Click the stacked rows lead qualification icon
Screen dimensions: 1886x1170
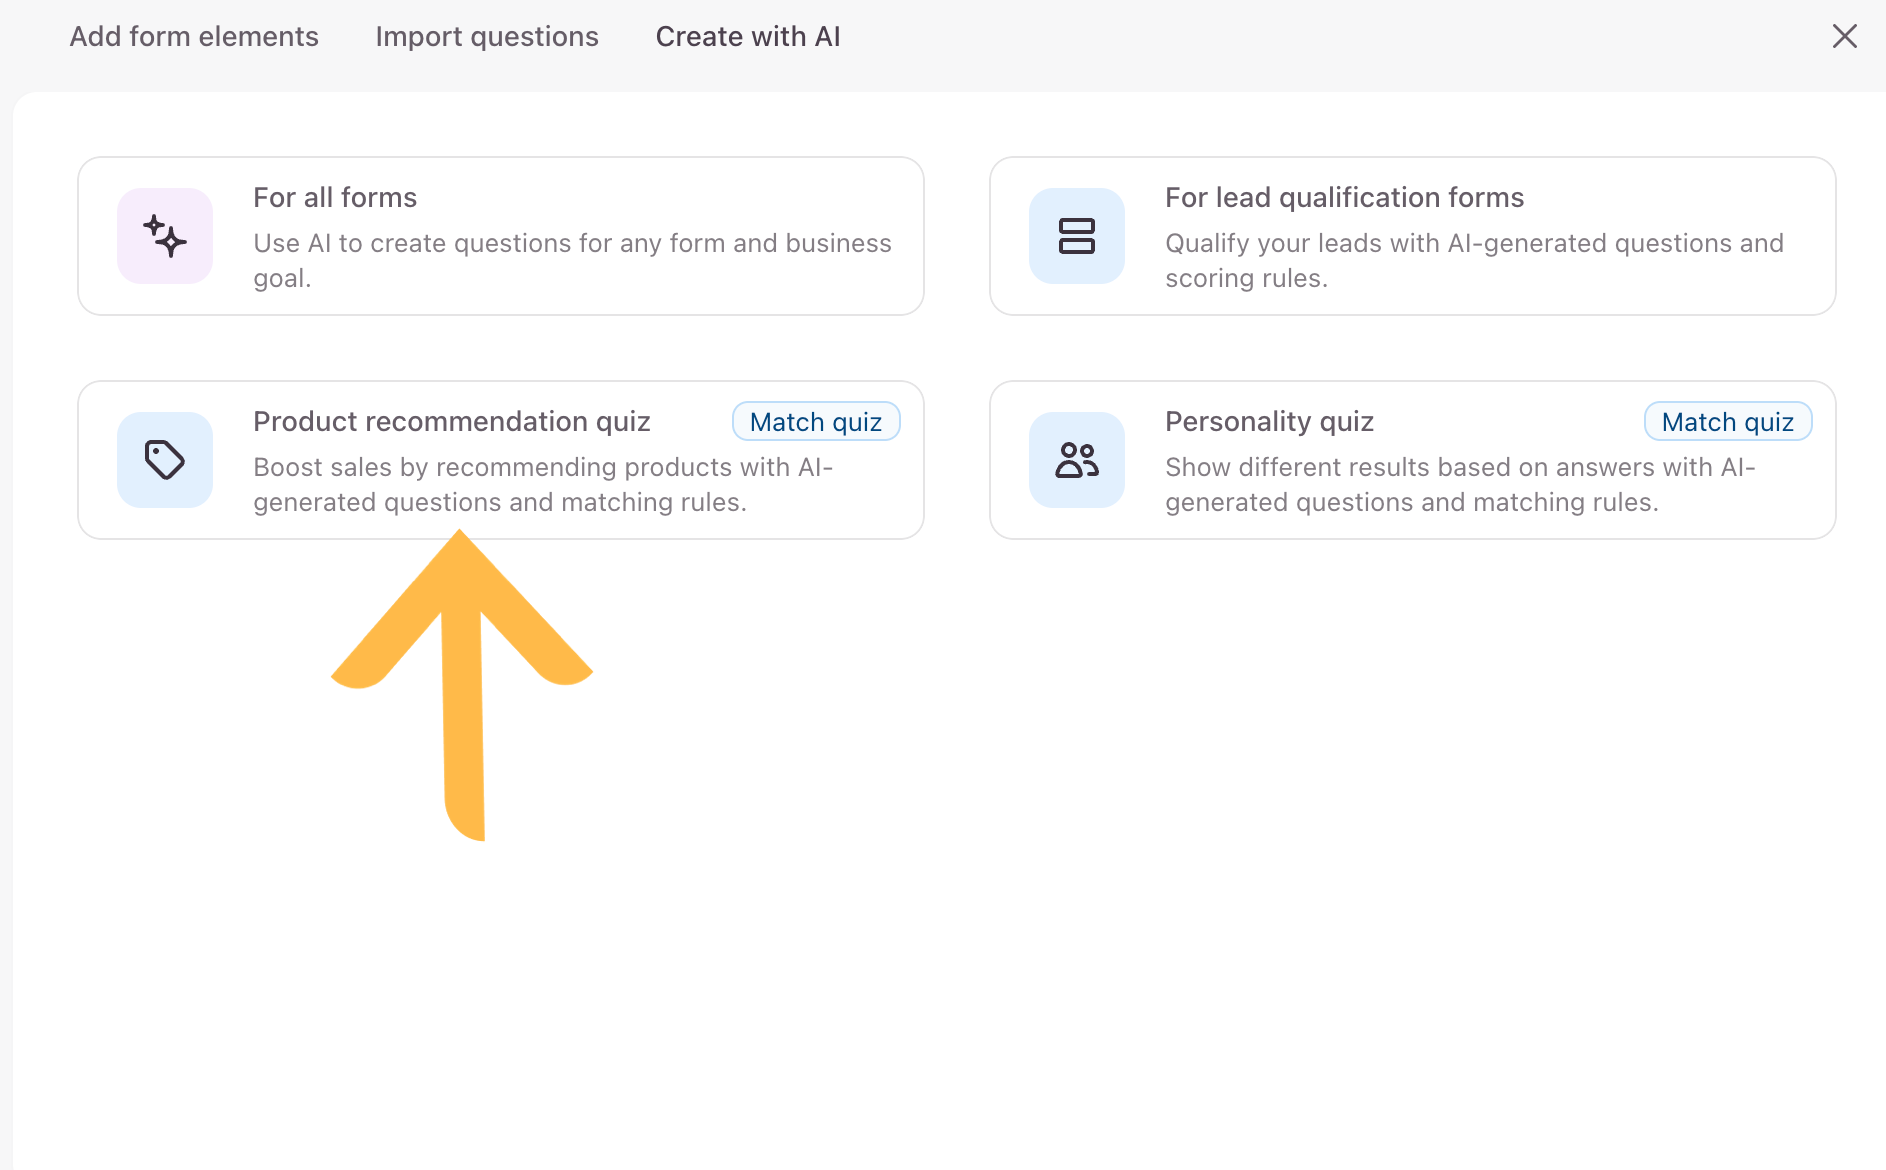(1077, 236)
